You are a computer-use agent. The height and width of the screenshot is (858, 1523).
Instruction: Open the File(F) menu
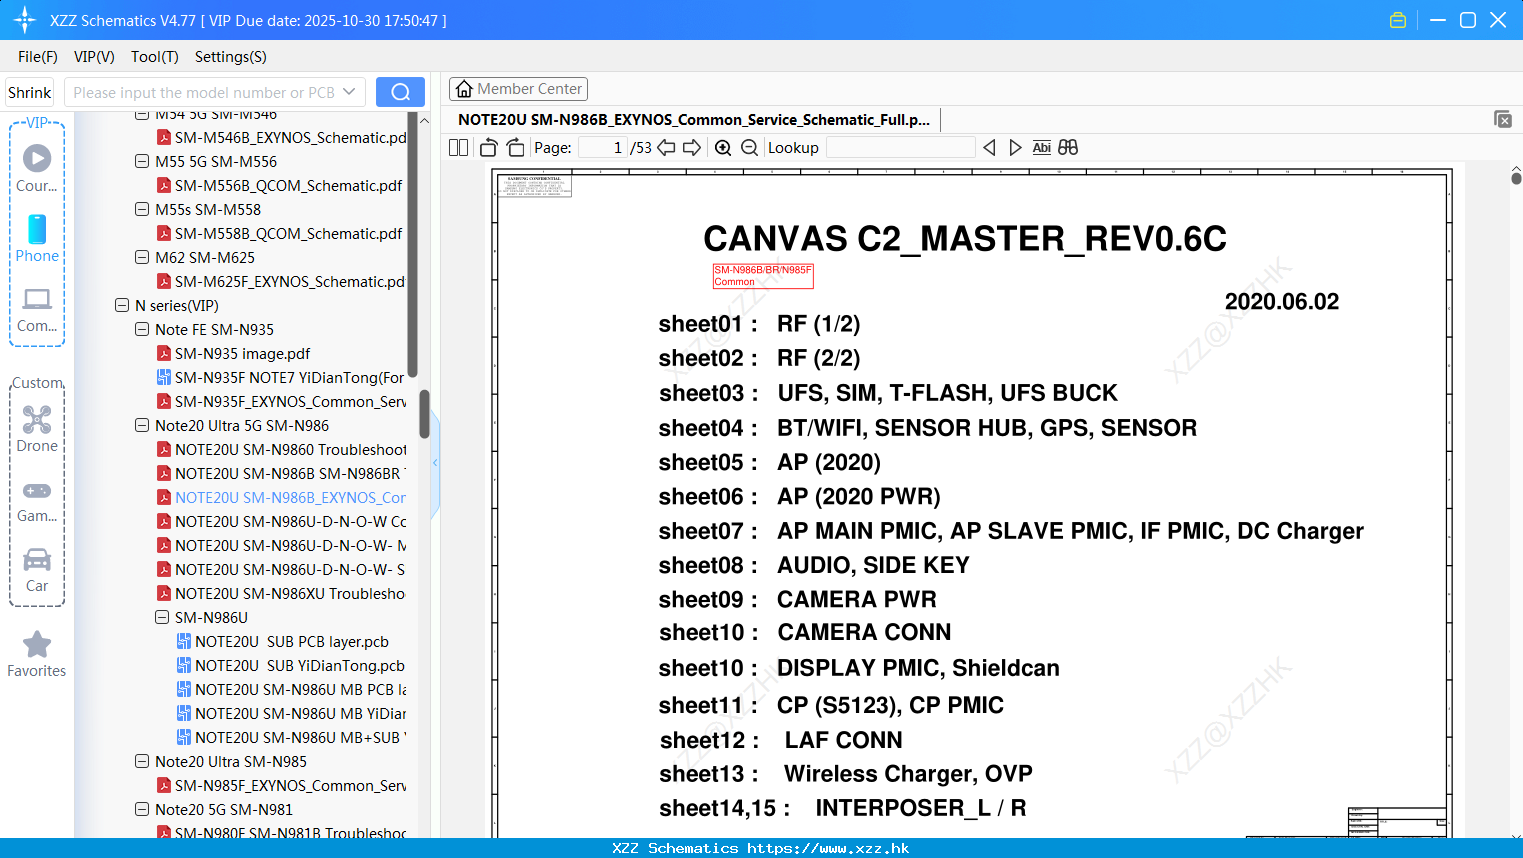pyautogui.click(x=38, y=57)
